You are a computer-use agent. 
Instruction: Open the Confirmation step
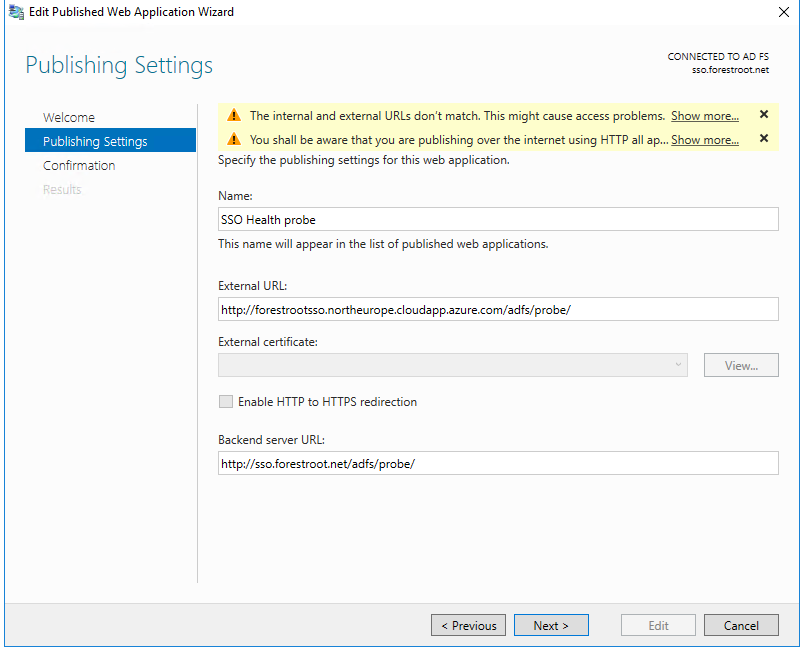coord(79,165)
